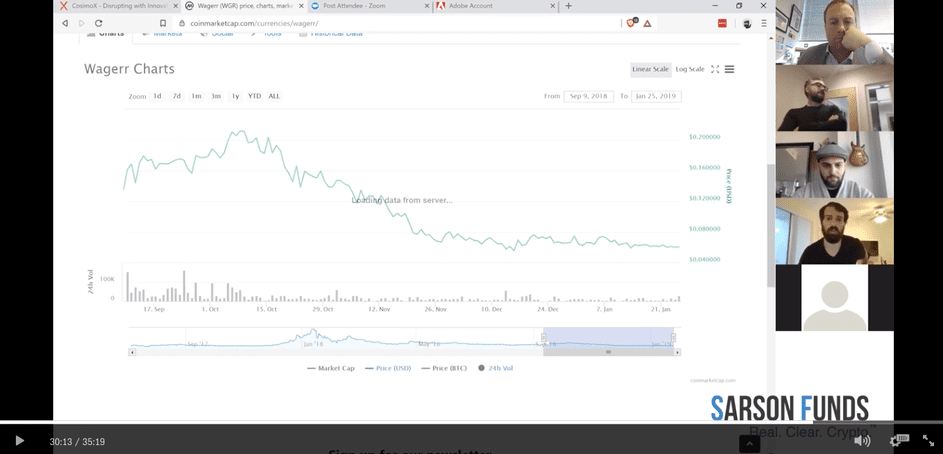The width and height of the screenshot is (943, 454).
Task: Click the video progress bar
Action: point(472,422)
